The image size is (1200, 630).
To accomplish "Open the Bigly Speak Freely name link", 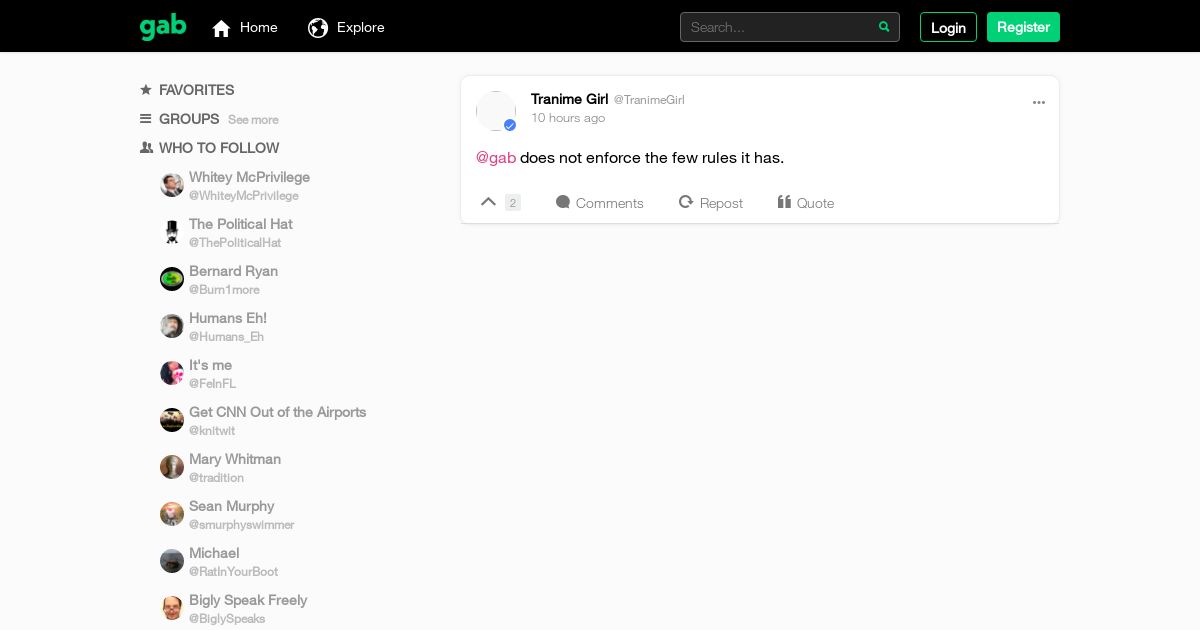I will pos(248,600).
